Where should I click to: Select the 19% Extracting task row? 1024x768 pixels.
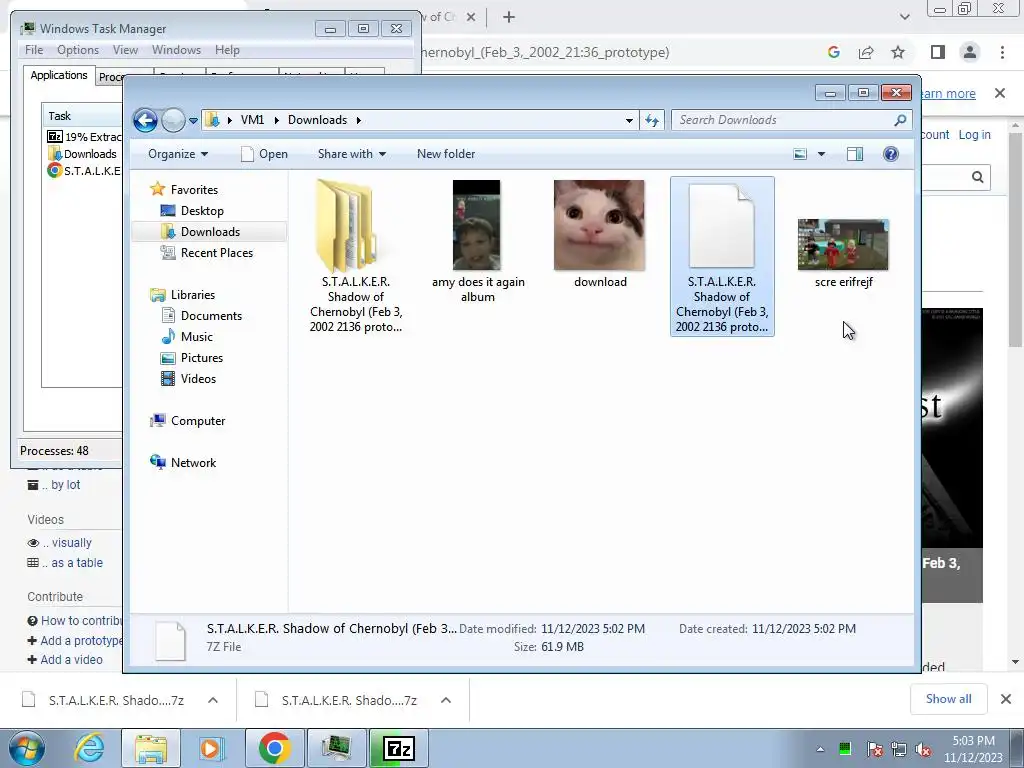click(84, 136)
